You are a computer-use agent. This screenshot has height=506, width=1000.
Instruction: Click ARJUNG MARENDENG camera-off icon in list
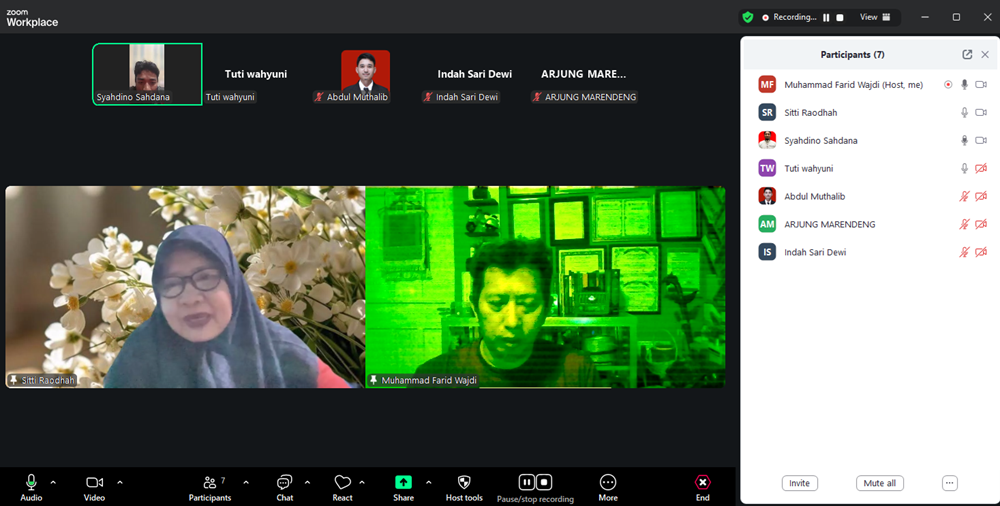(981, 224)
